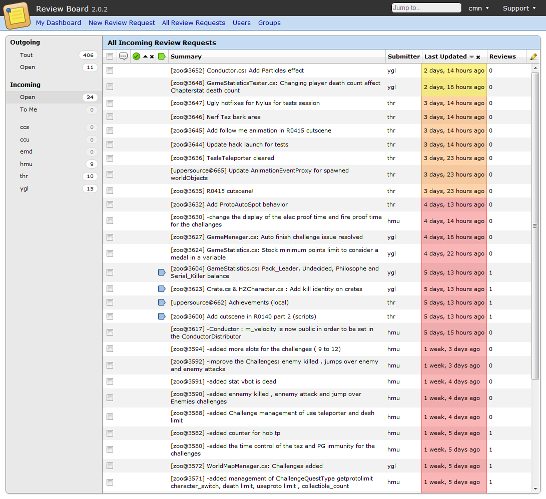
Task: Open review zoo@3652 Conductor summary link
Action: (x=237, y=71)
